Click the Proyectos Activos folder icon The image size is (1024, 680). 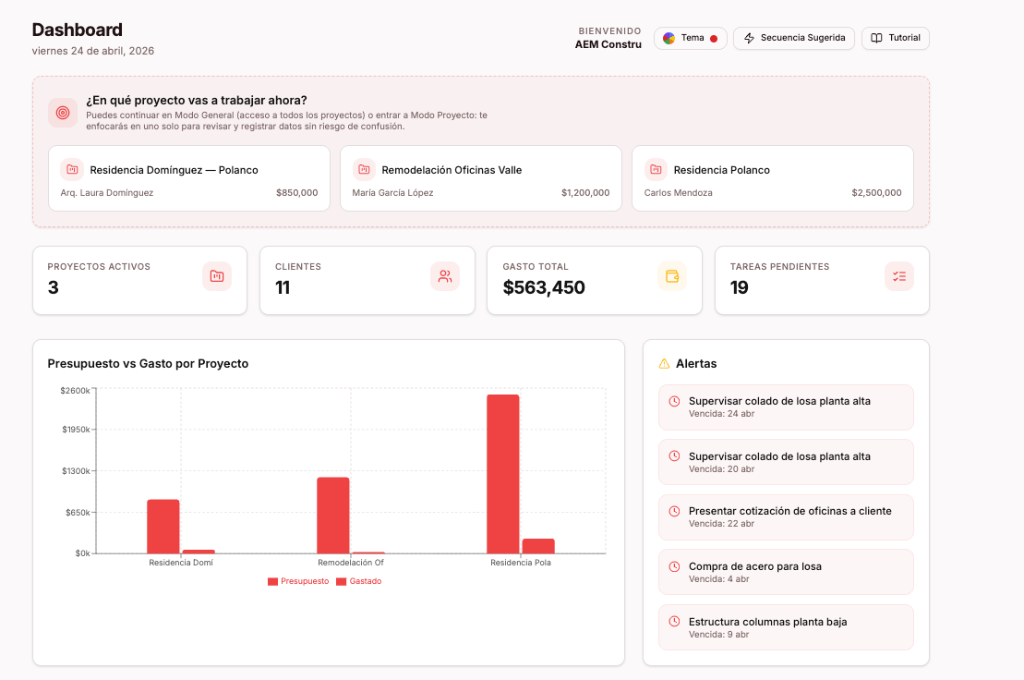click(x=217, y=276)
